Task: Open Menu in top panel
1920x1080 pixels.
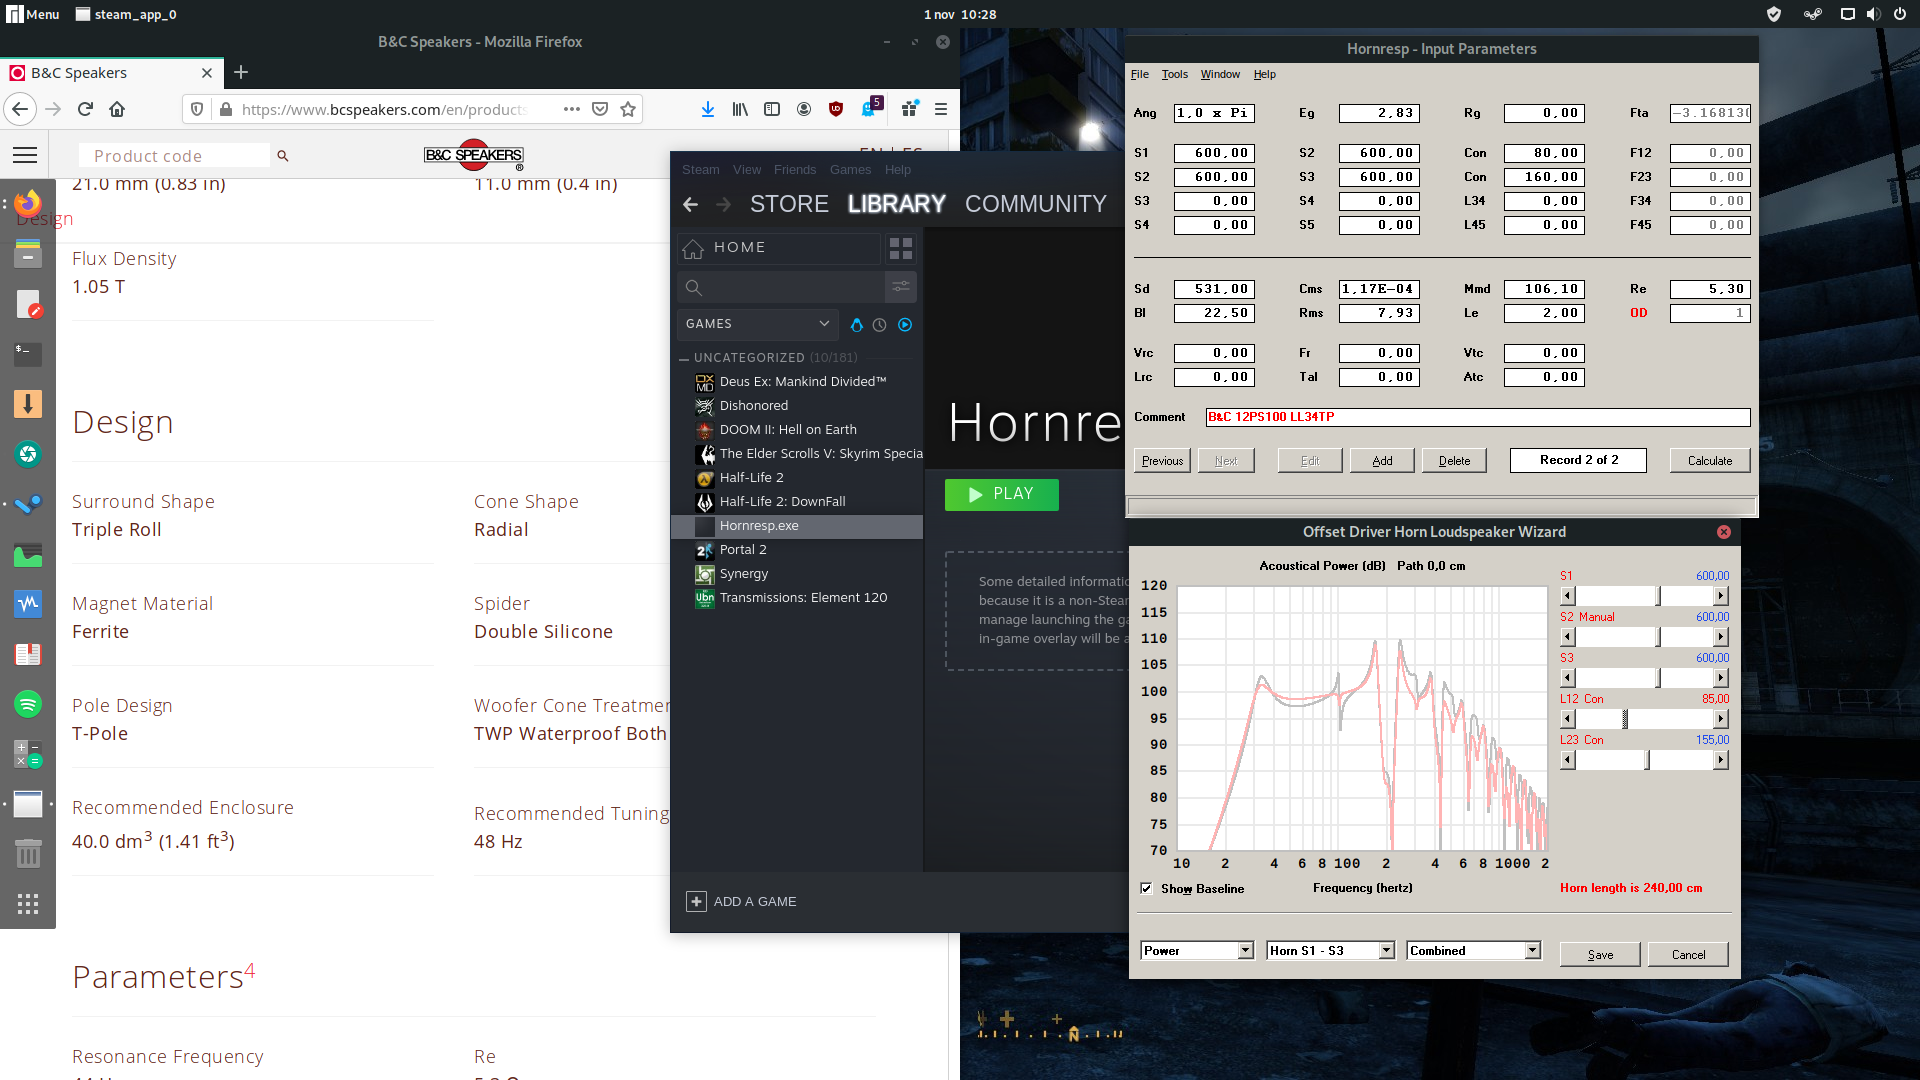Action: (x=33, y=14)
